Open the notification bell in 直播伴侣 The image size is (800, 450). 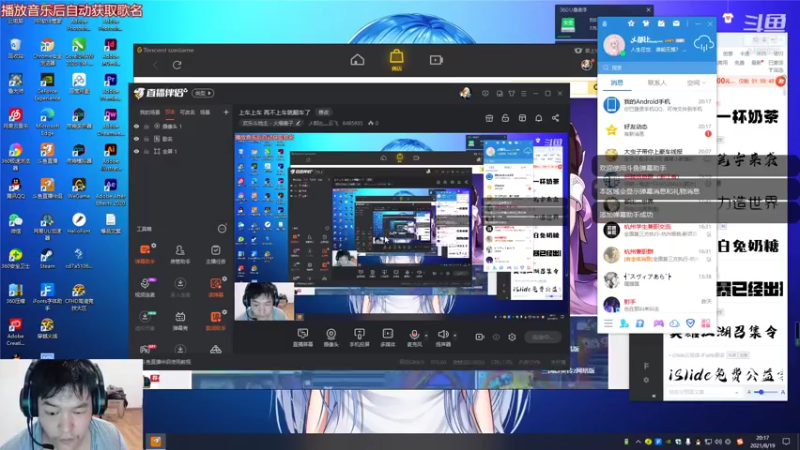tap(538, 118)
